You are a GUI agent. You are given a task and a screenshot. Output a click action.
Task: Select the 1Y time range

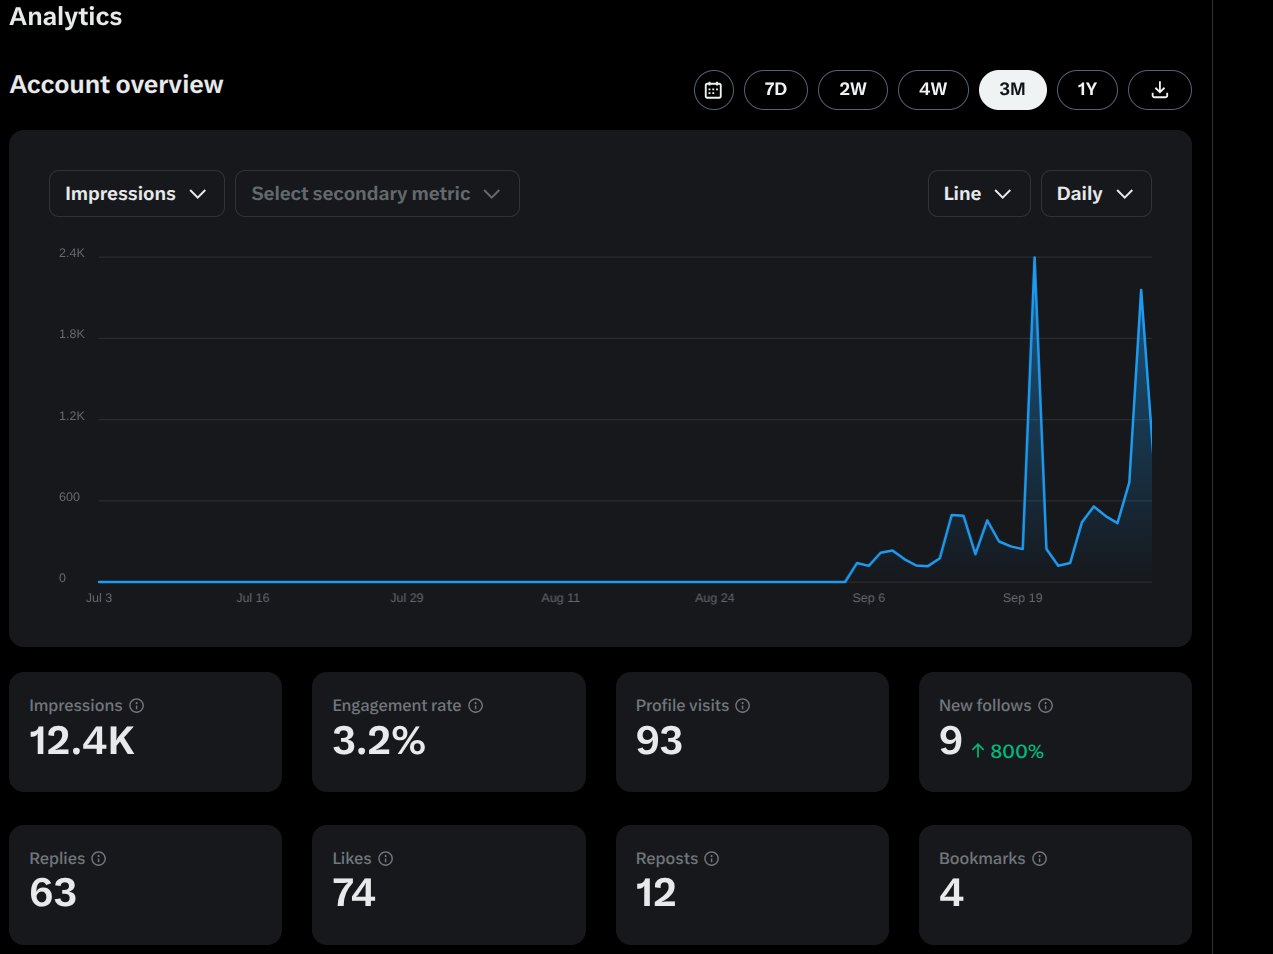1087,90
